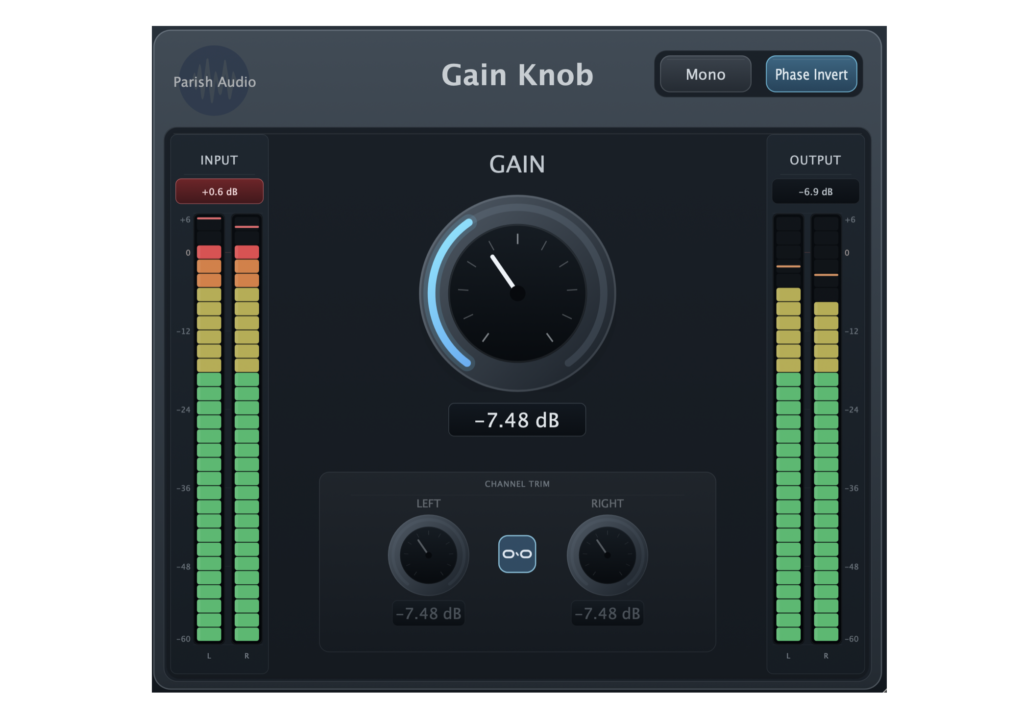The height and width of the screenshot is (720, 1024).
Task: Click the RIGHT label in channel trim
Action: tap(607, 504)
